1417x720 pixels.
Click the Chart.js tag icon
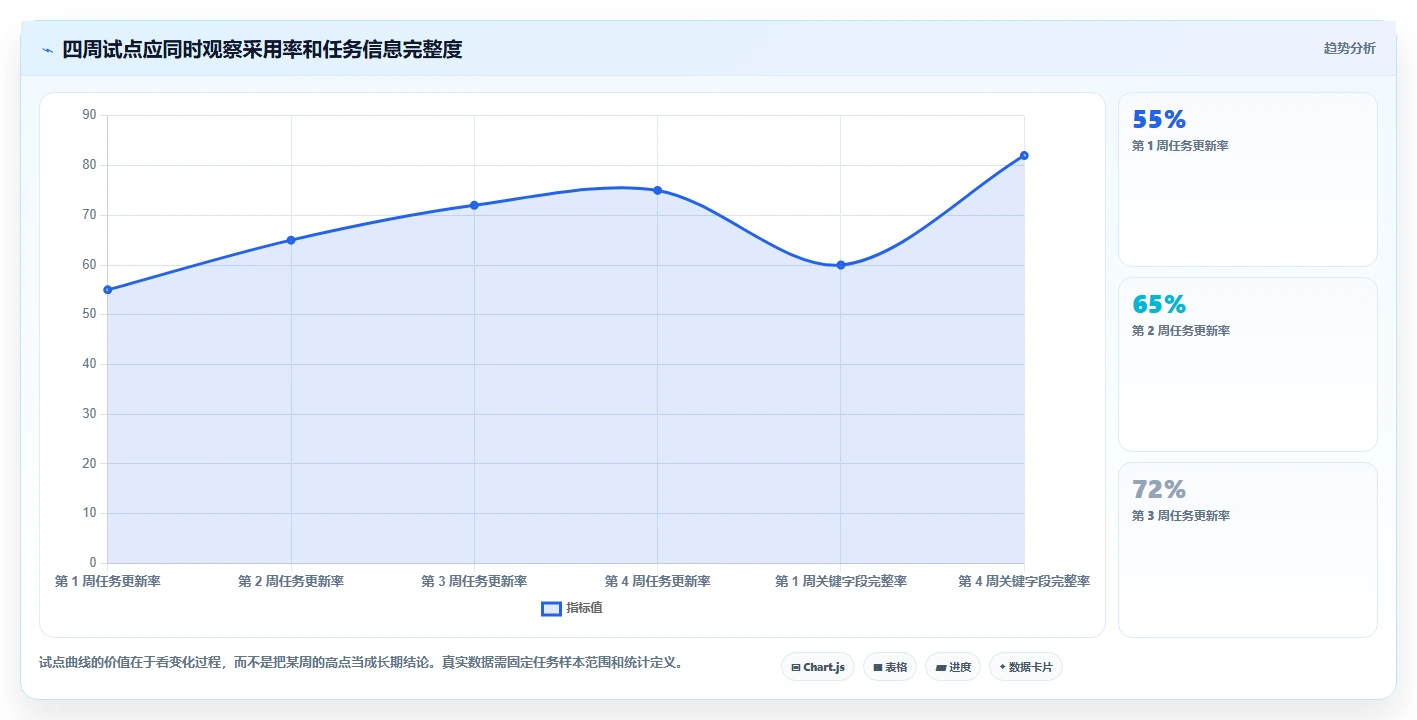coord(796,667)
